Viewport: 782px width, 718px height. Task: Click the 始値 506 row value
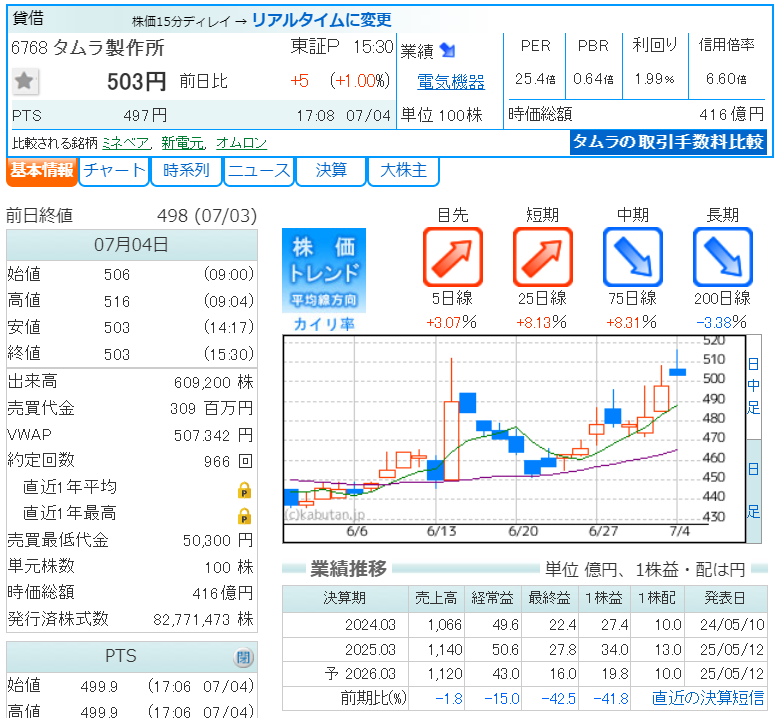pyautogui.click(x=117, y=275)
